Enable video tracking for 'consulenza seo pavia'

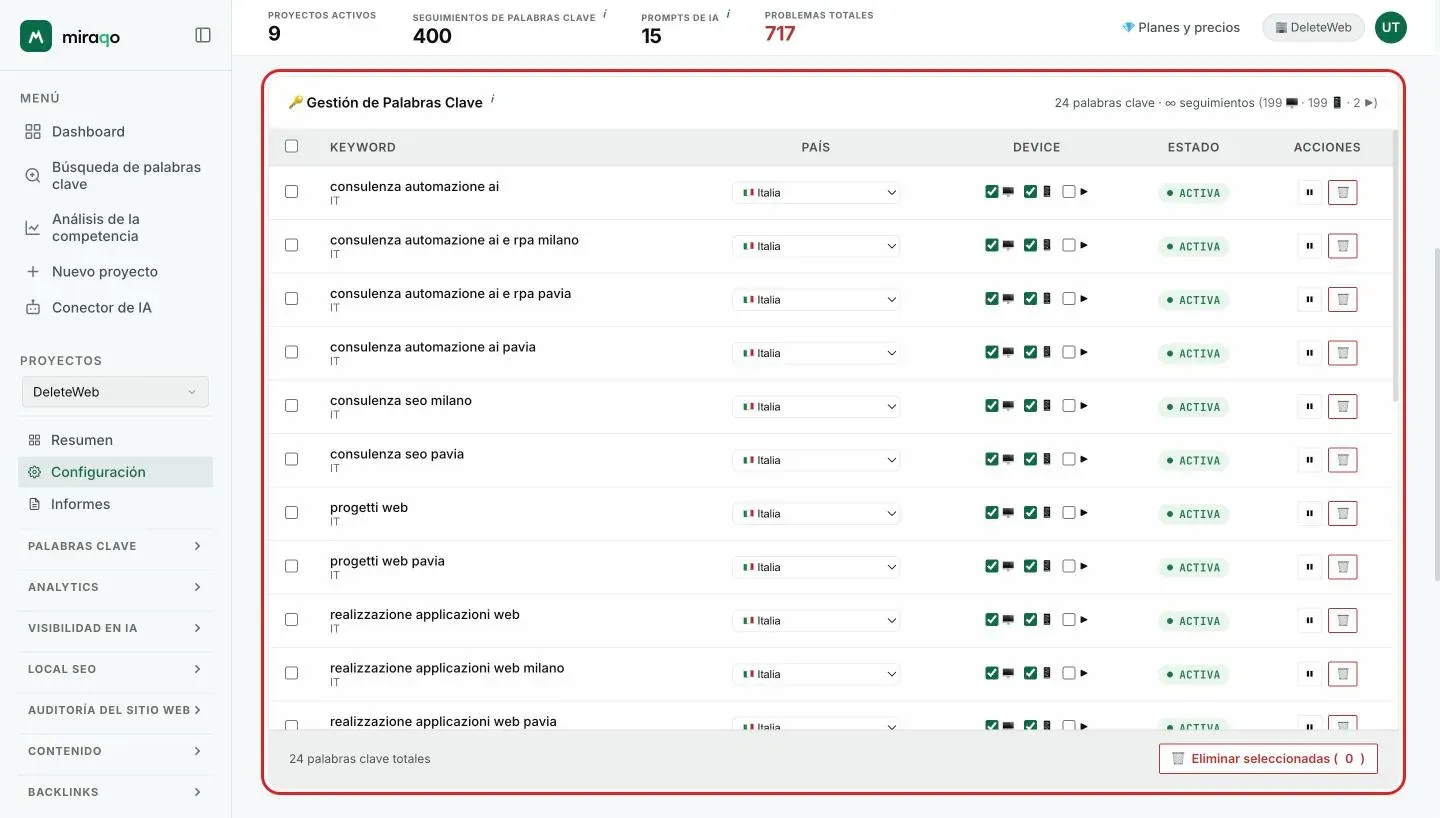coord(1069,459)
